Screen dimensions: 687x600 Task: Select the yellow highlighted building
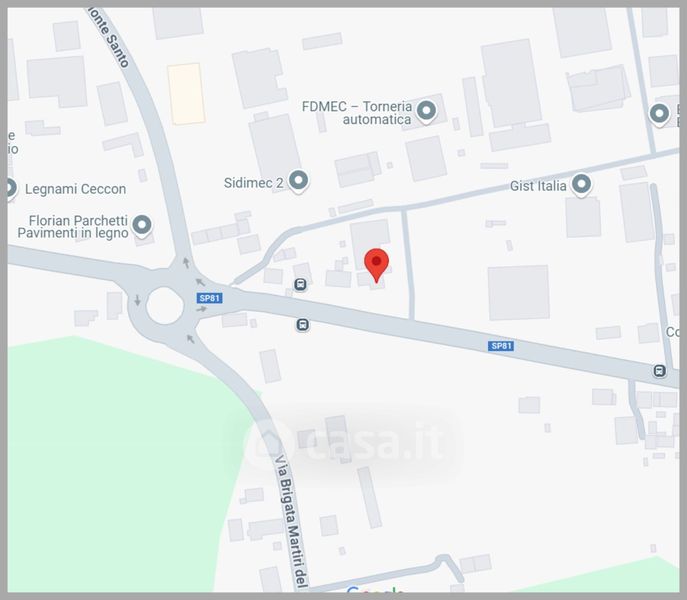coord(187,94)
